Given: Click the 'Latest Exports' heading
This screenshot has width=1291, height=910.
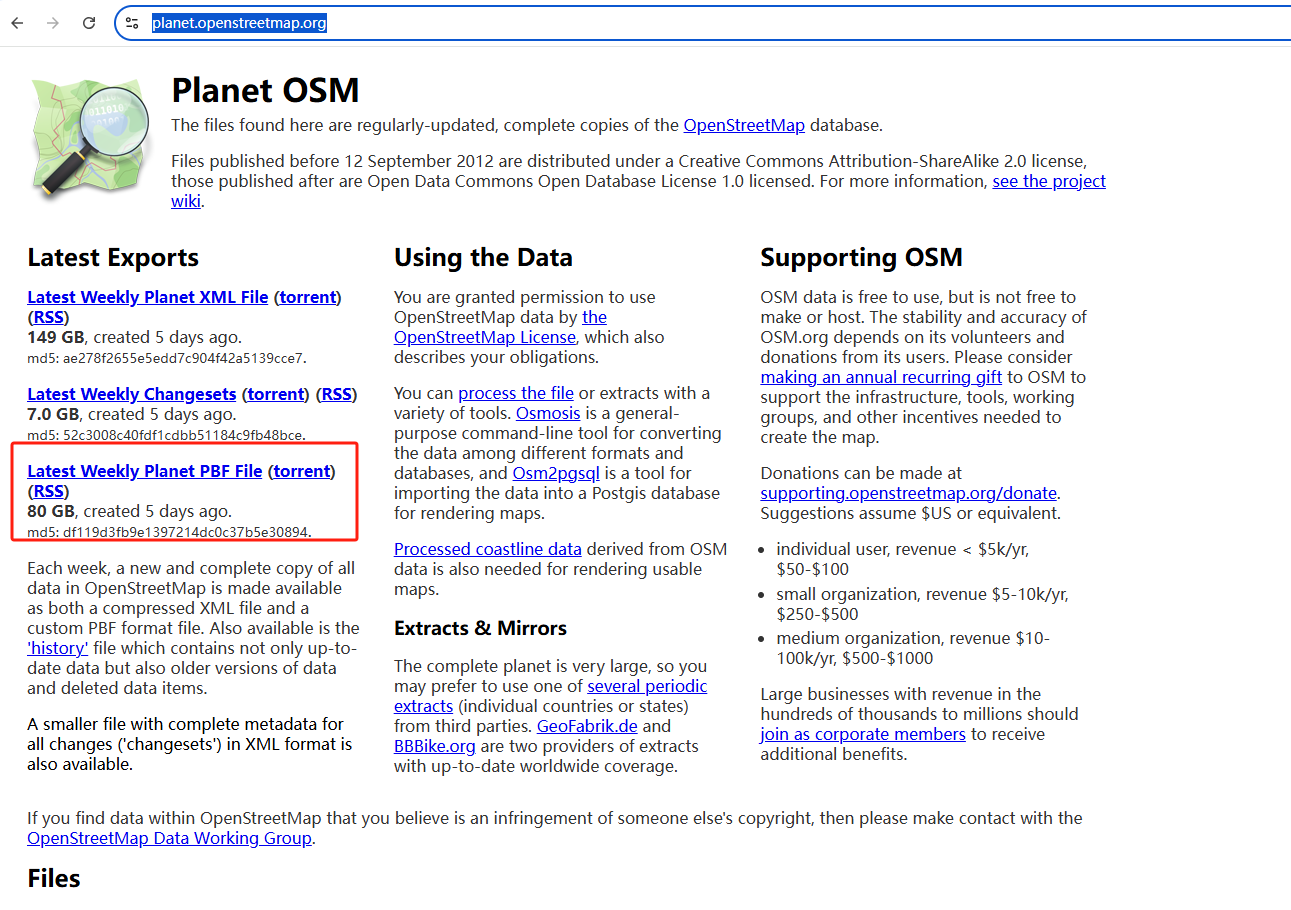Looking at the screenshot, I should (113, 257).
